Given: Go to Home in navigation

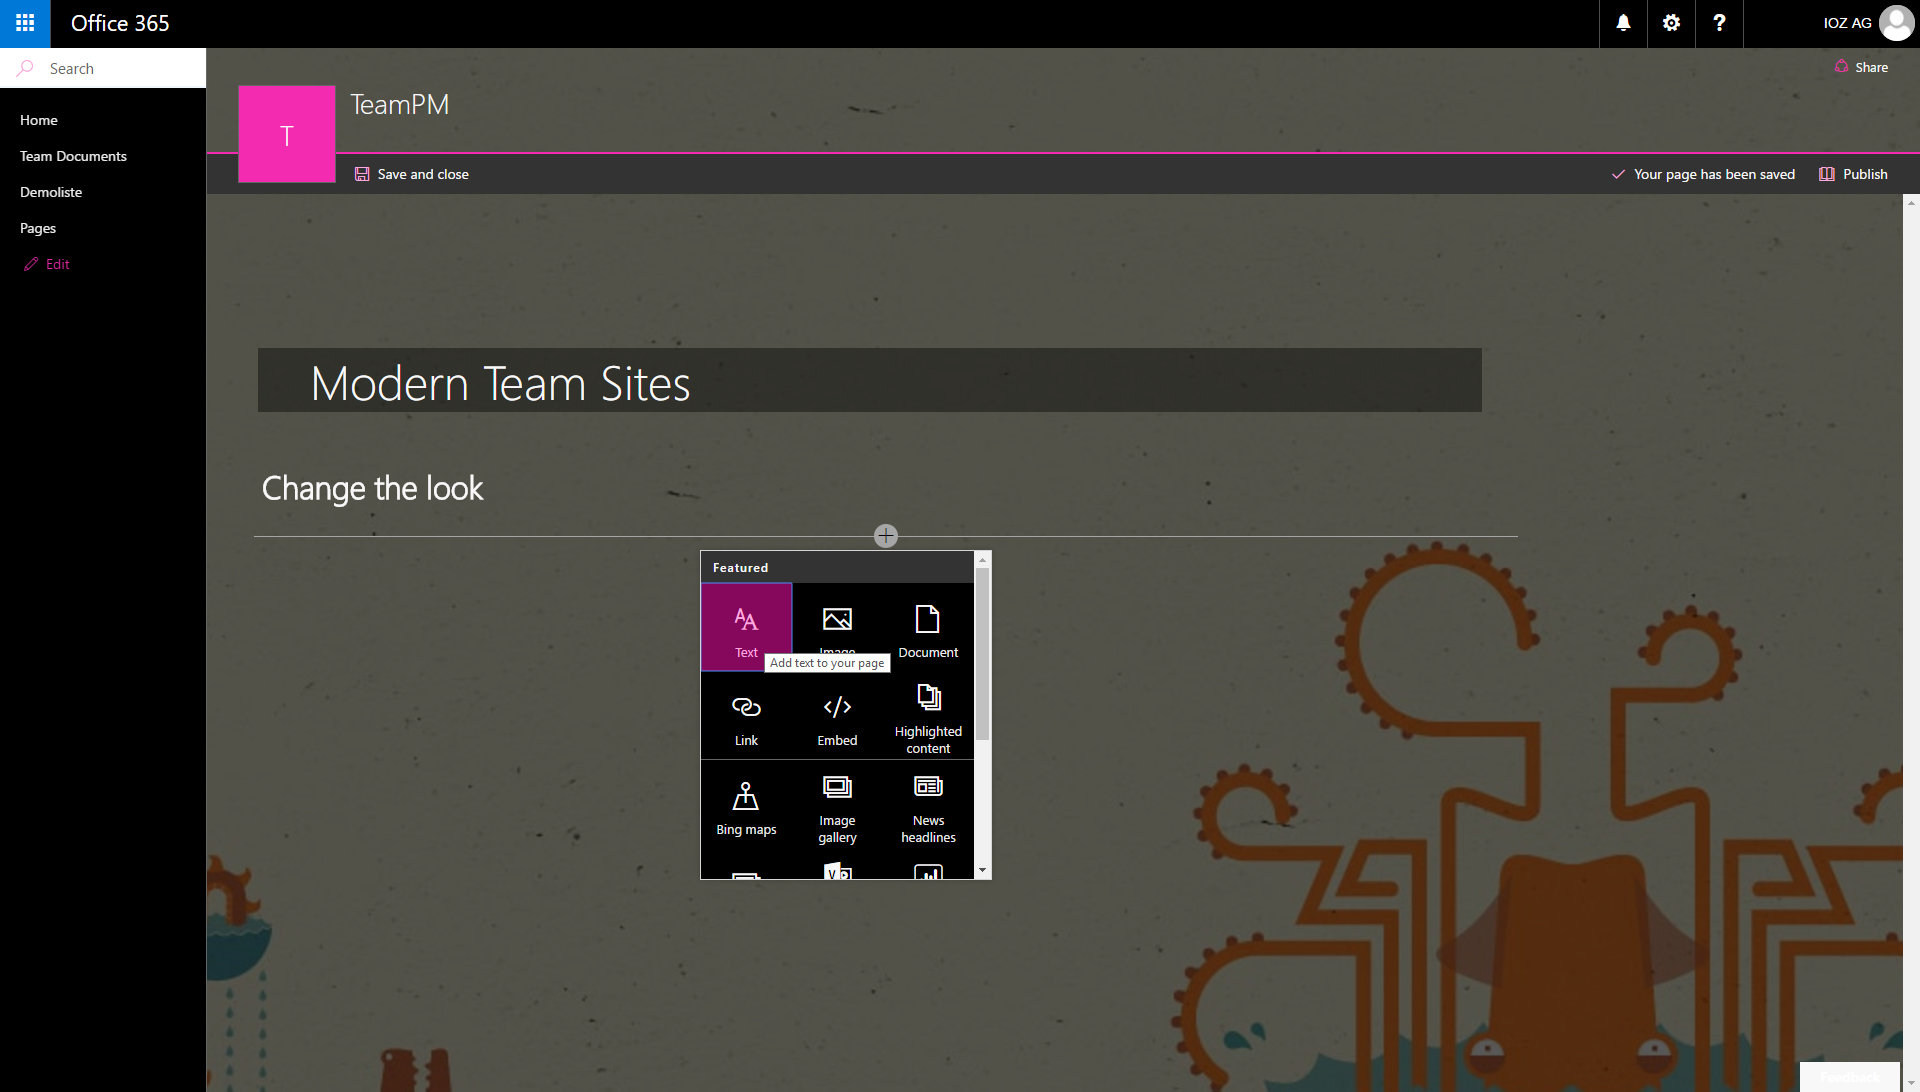Looking at the screenshot, I should click(x=39, y=120).
